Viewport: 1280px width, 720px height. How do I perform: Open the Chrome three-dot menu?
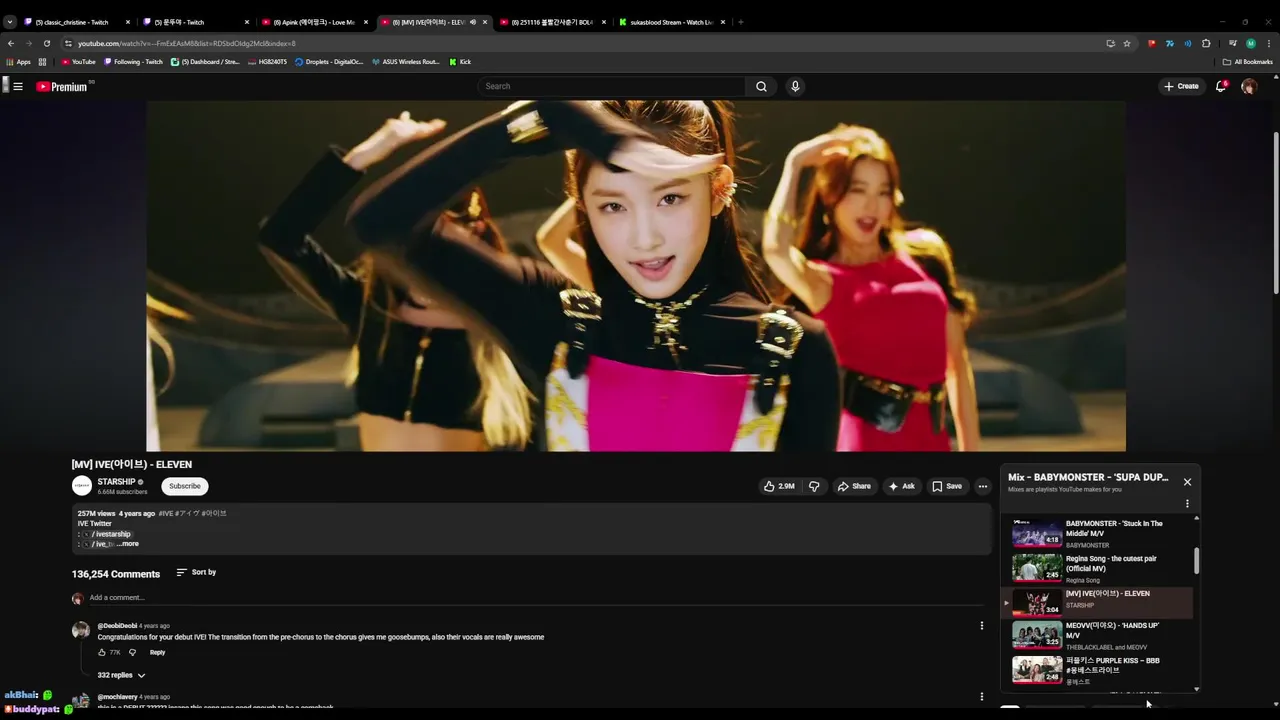point(1268,43)
